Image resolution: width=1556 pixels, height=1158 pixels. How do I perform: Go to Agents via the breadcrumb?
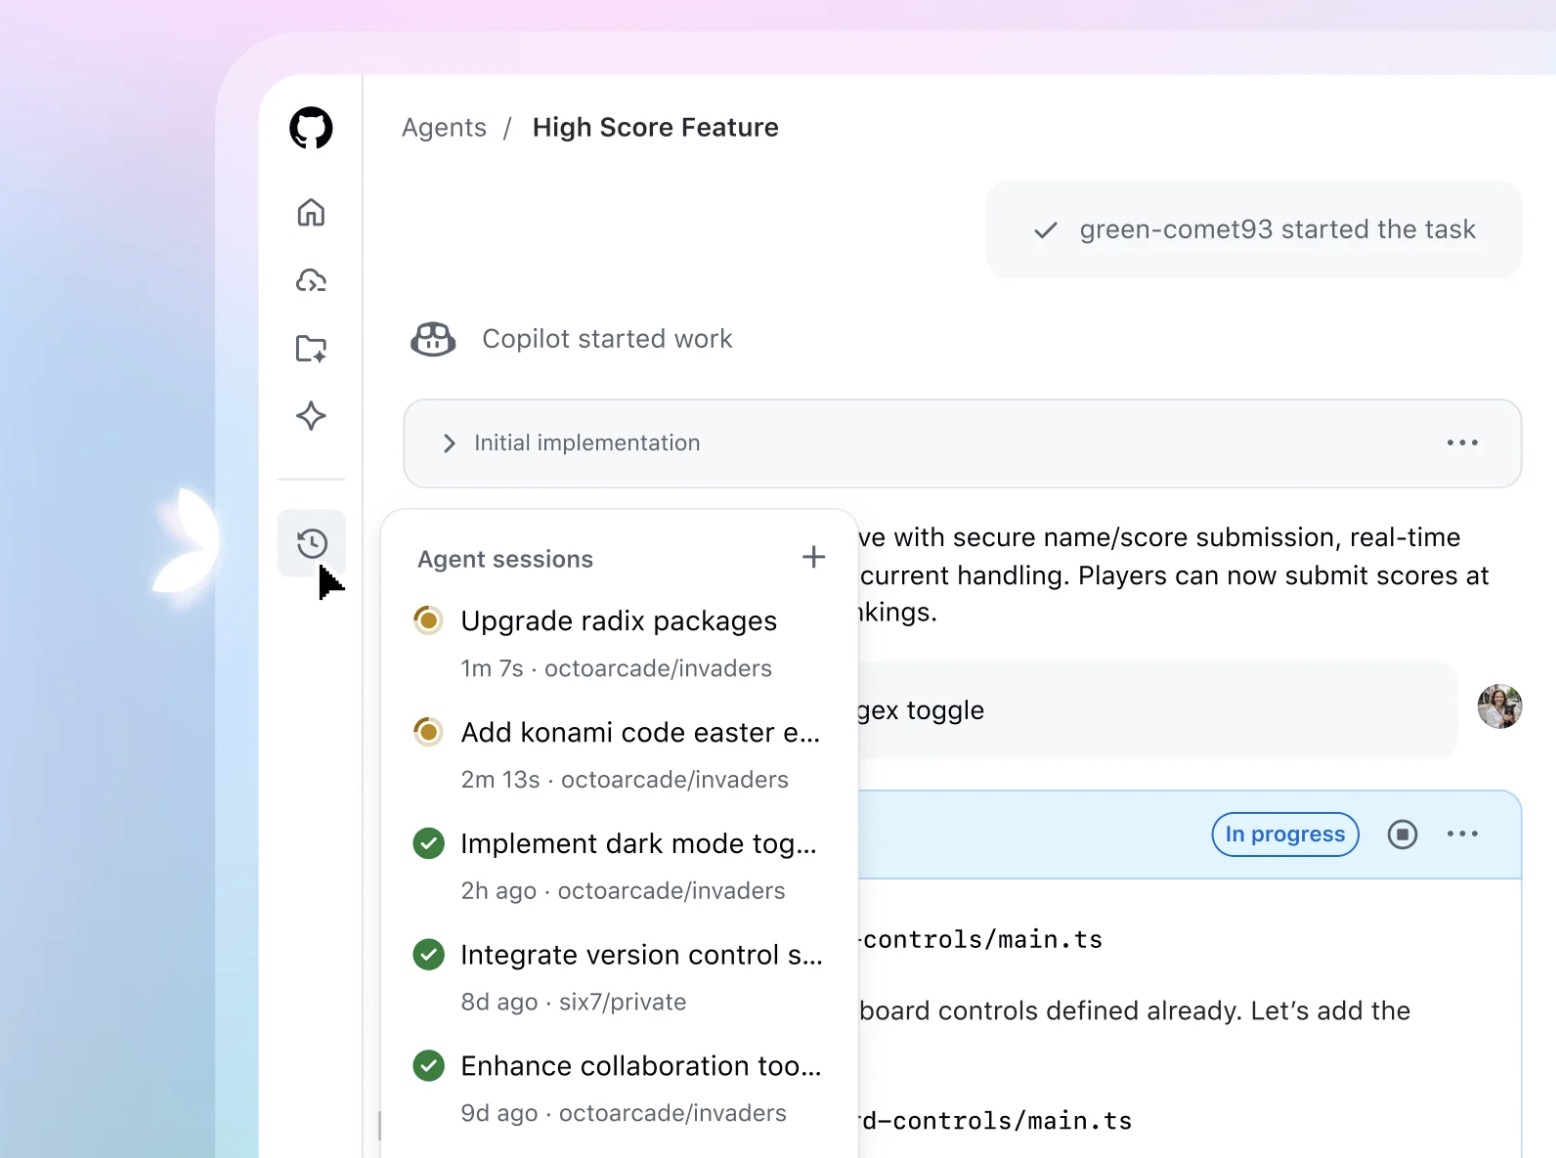click(443, 127)
